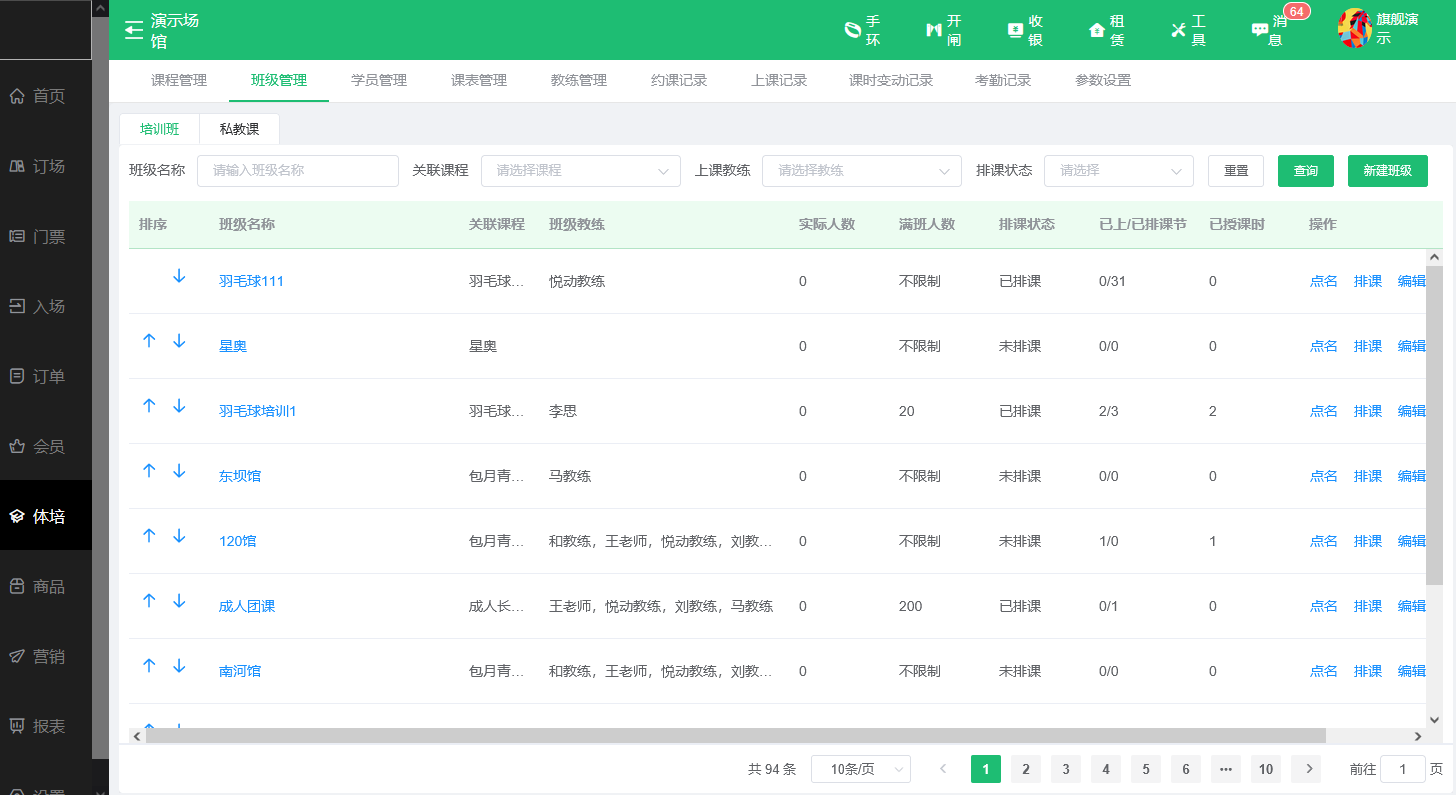Viewport: 1456px width, 795px height.
Task: Open 排课 for the 成人团课 class
Action: coord(1367,605)
